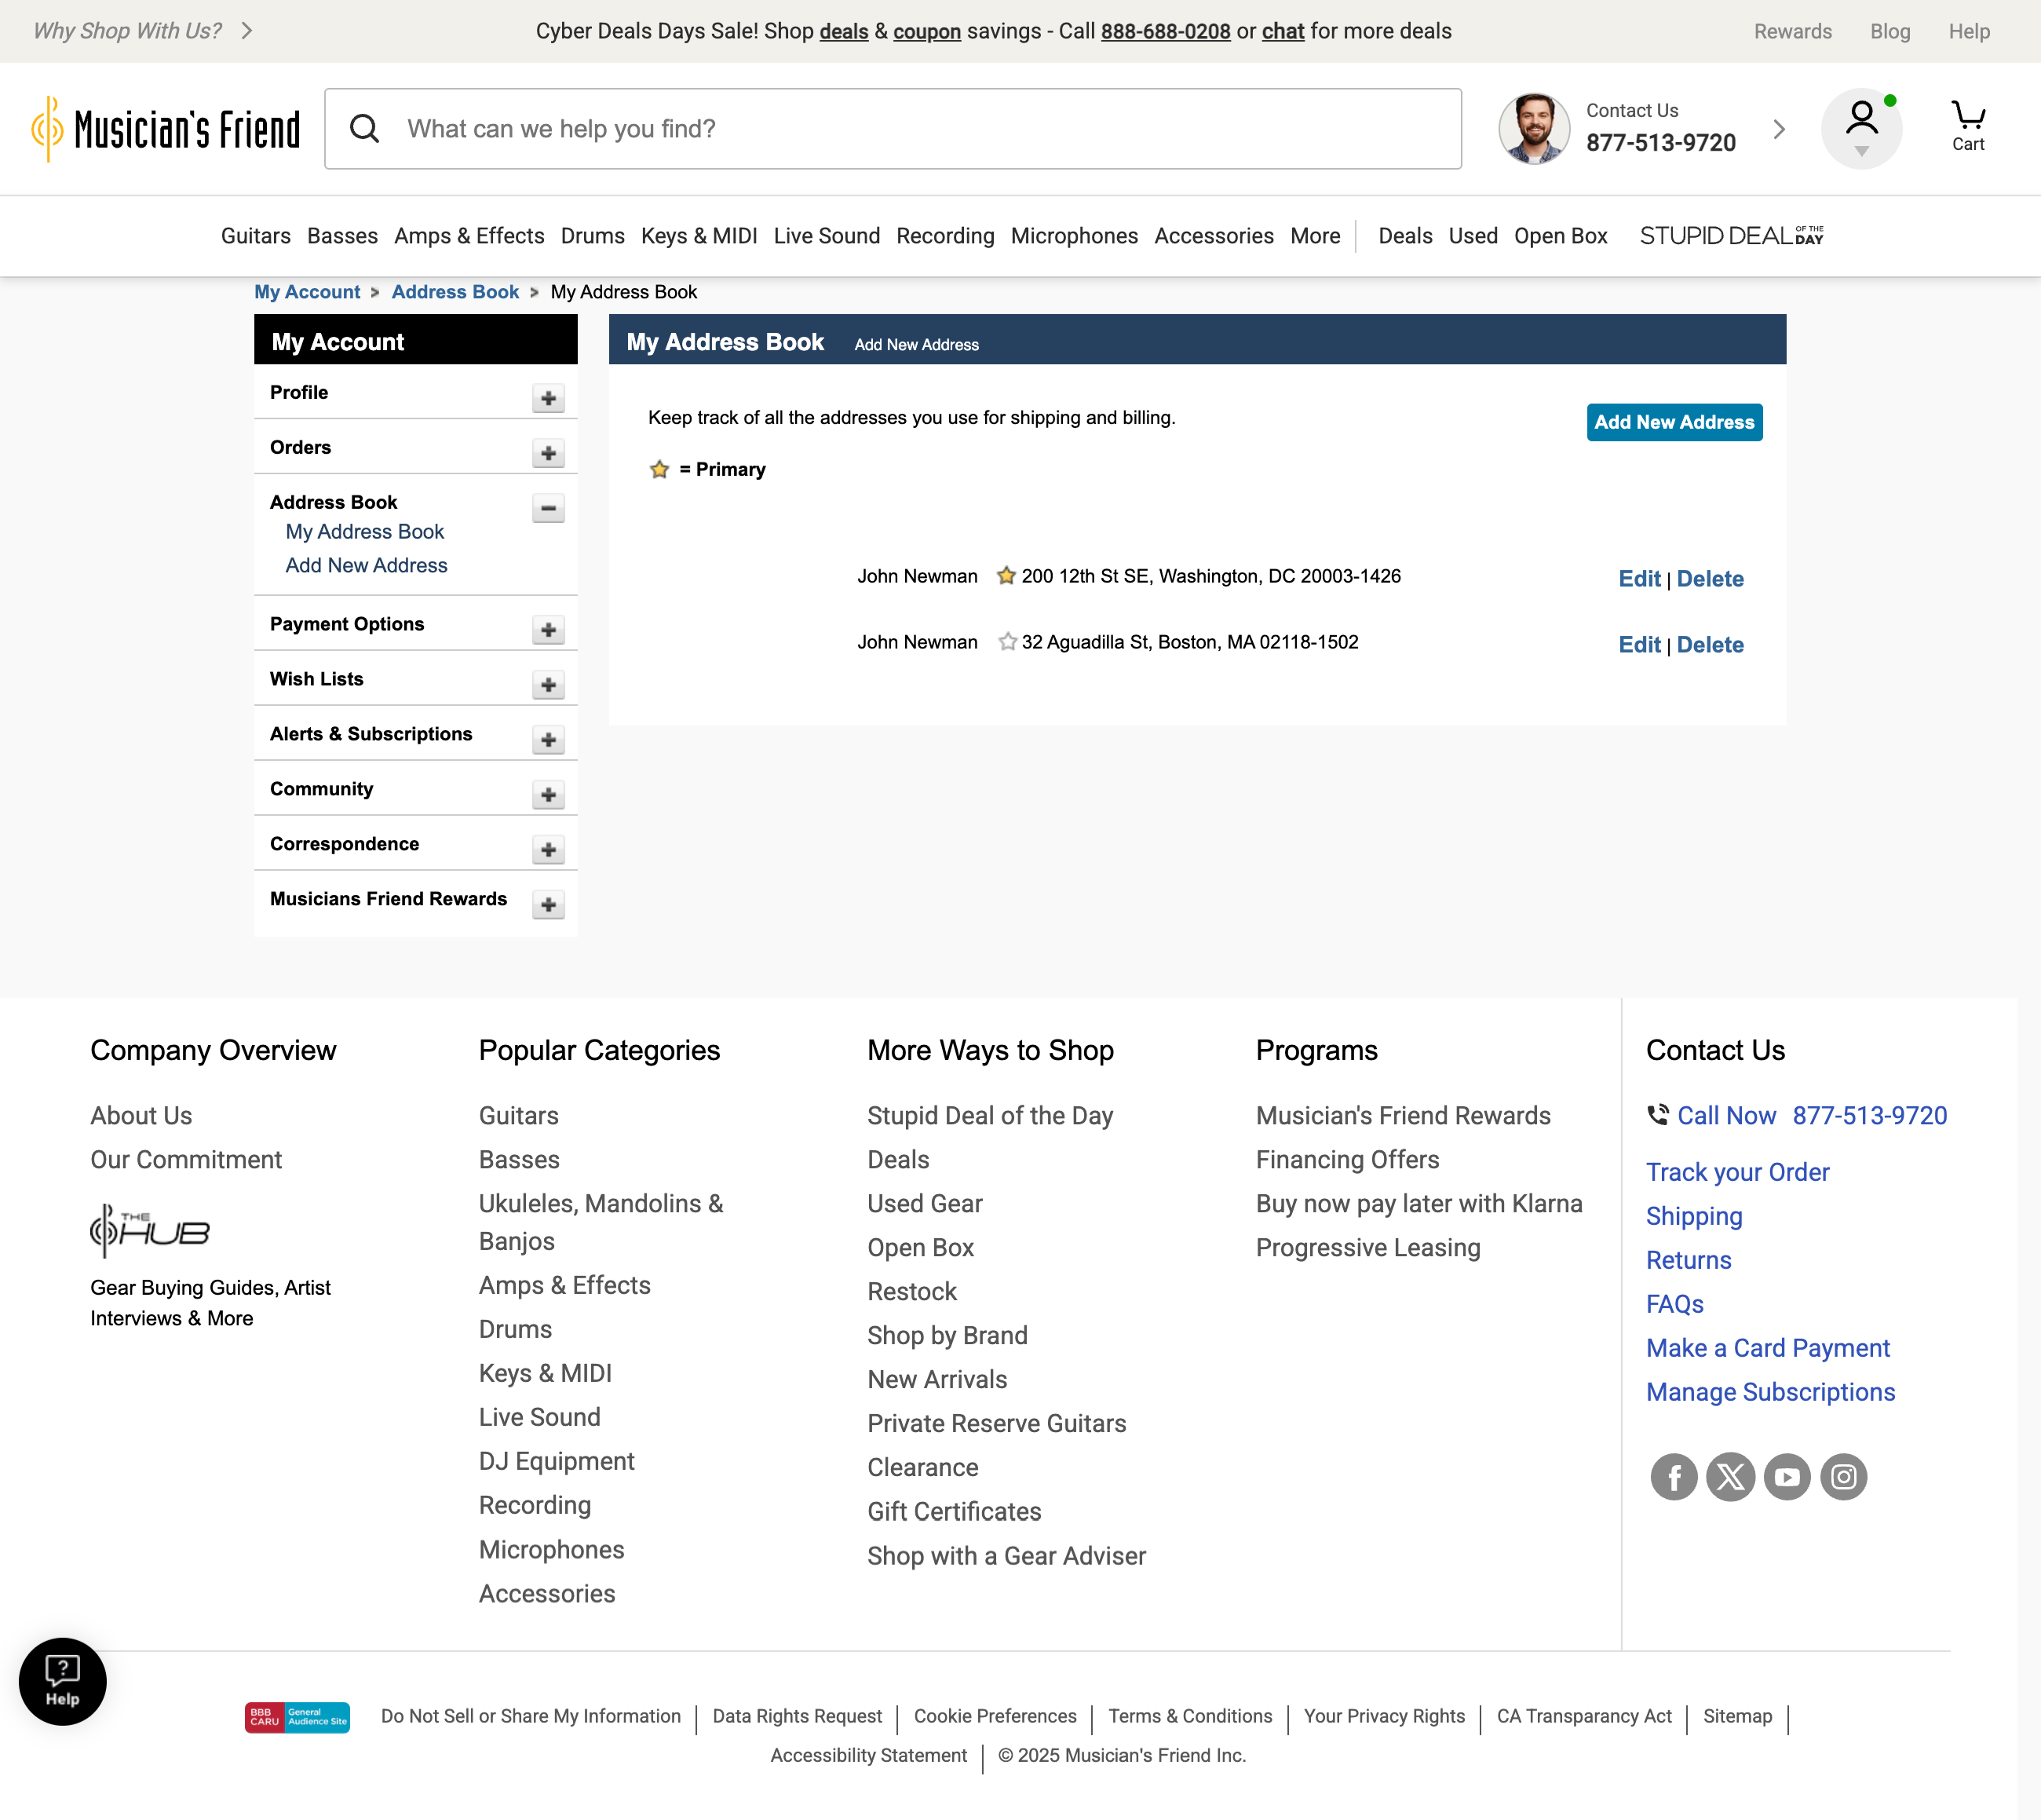The width and height of the screenshot is (2041, 1820).
Task: Expand the Profile sidebar section
Action: [548, 398]
